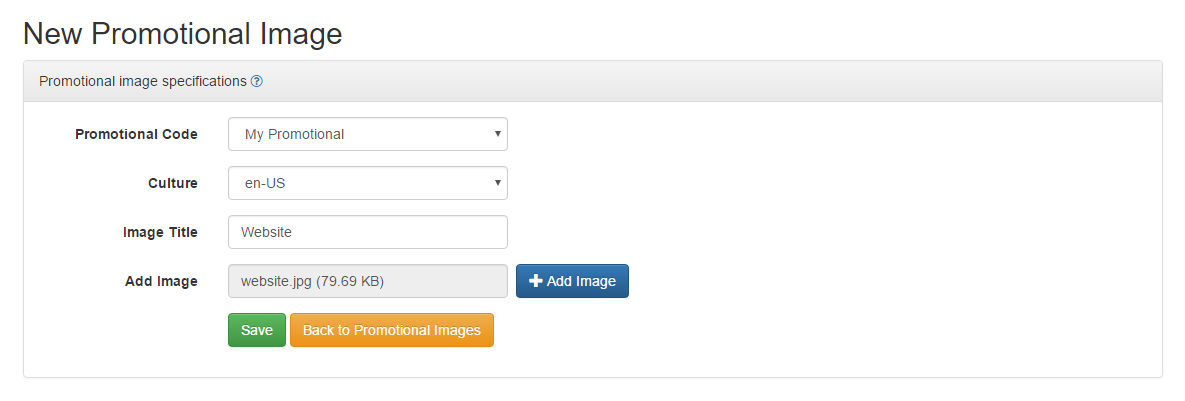Click the website.jpg (79.69 KB) file field

click(368, 281)
